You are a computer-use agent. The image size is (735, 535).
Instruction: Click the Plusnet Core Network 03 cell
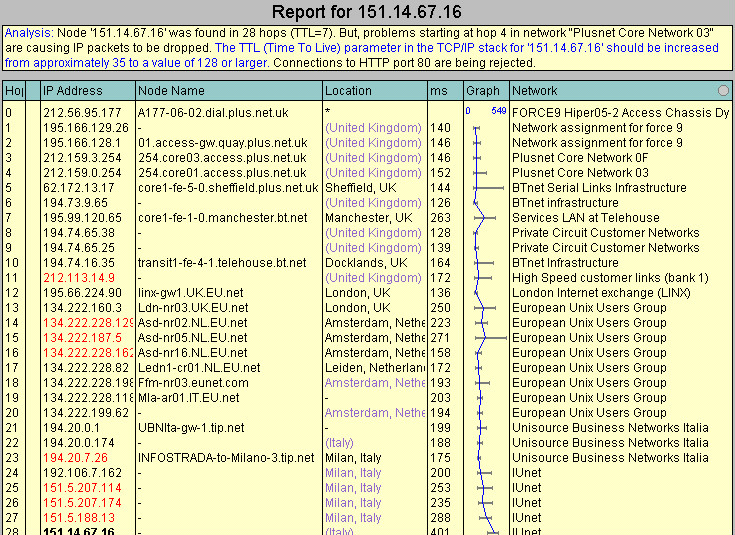pos(580,173)
